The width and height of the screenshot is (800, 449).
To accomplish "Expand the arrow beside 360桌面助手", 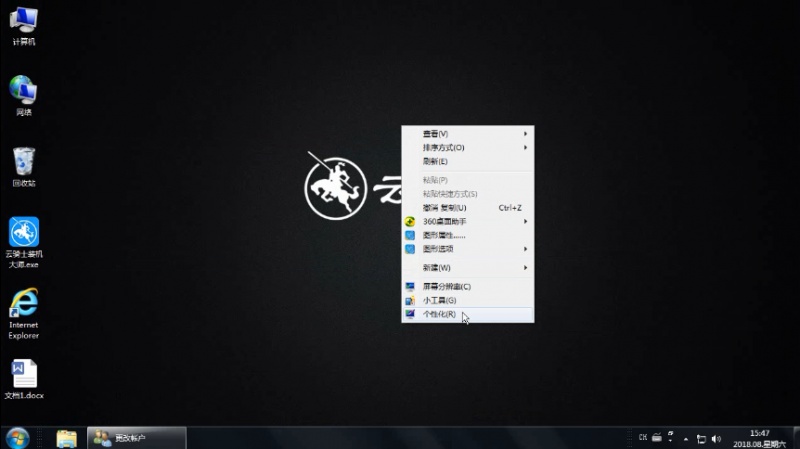I will click(525, 221).
